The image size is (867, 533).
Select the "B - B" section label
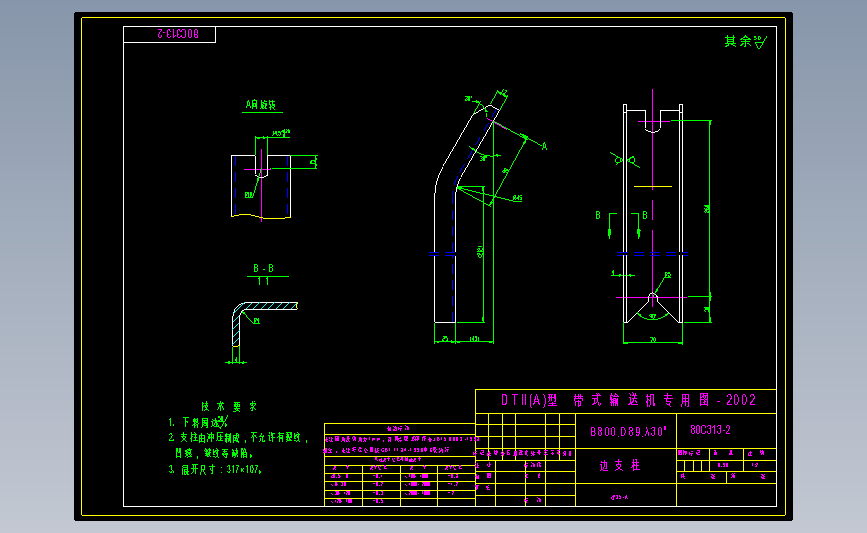tap(263, 268)
